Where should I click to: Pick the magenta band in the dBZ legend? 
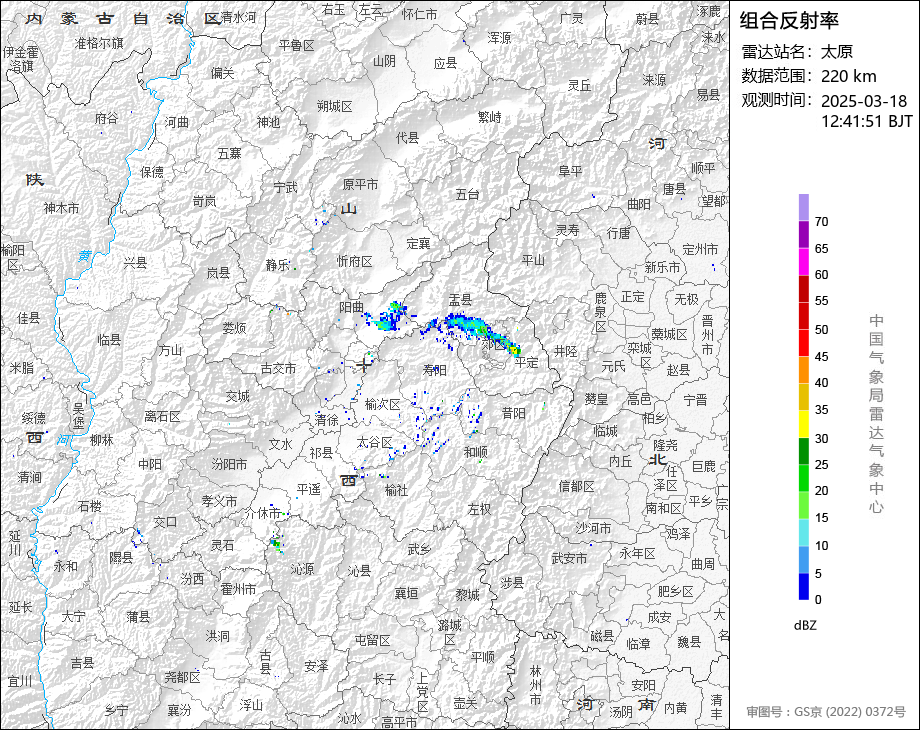(804, 261)
